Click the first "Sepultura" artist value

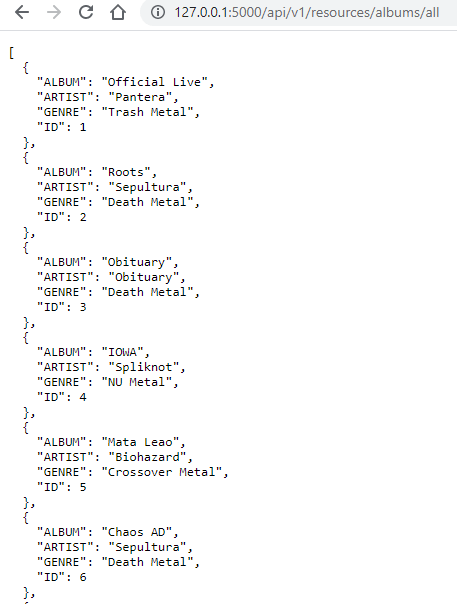pyautogui.click(x=147, y=187)
